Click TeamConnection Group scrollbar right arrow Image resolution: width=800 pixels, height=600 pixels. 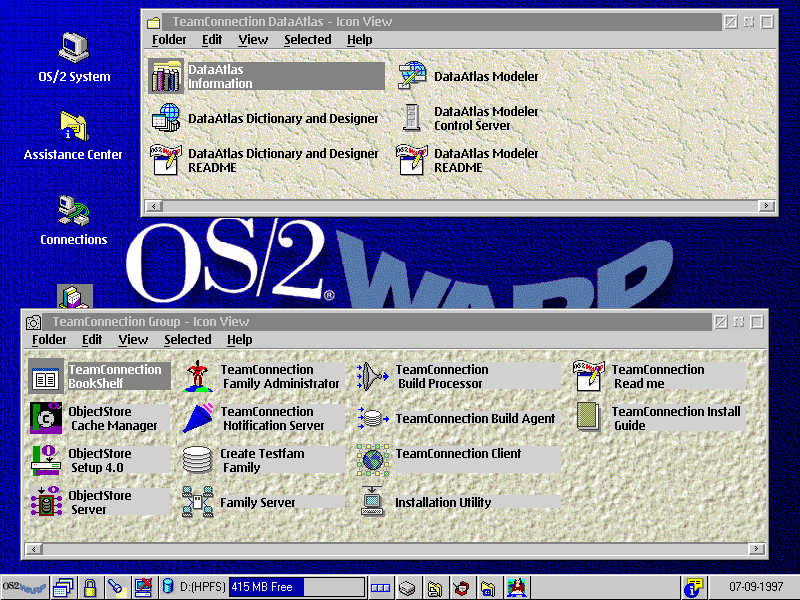point(756,549)
